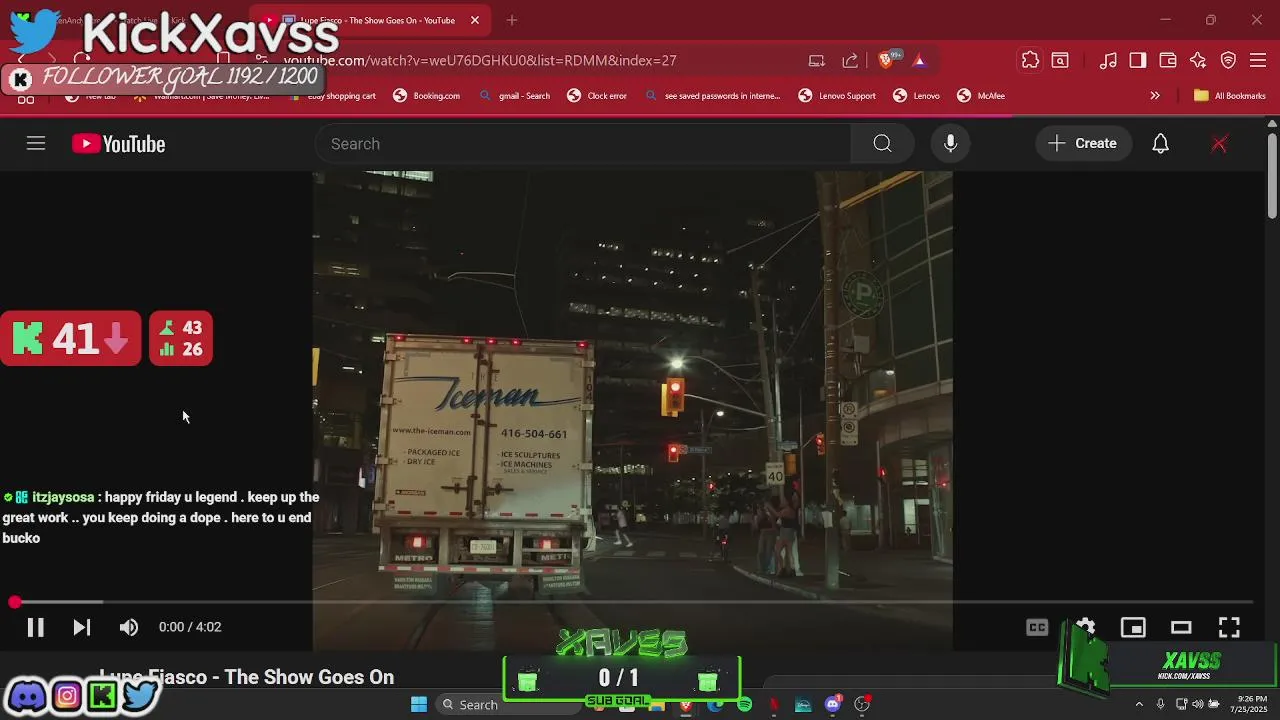Click the red playhead scrubber dot
The image size is (1280, 720).
(x=14, y=602)
